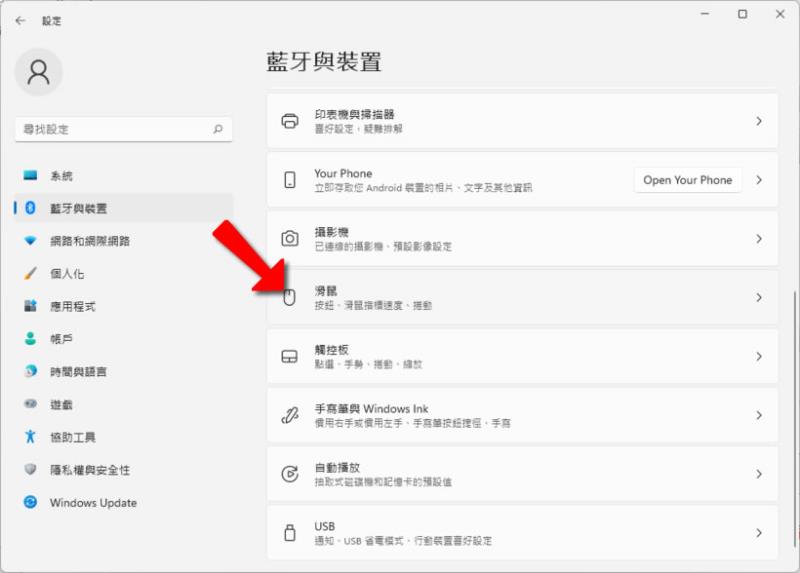Click the 手寫筆與 Windows Ink title text
The width and height of the screenshot is (800, 573).
(x=371, y=409)
